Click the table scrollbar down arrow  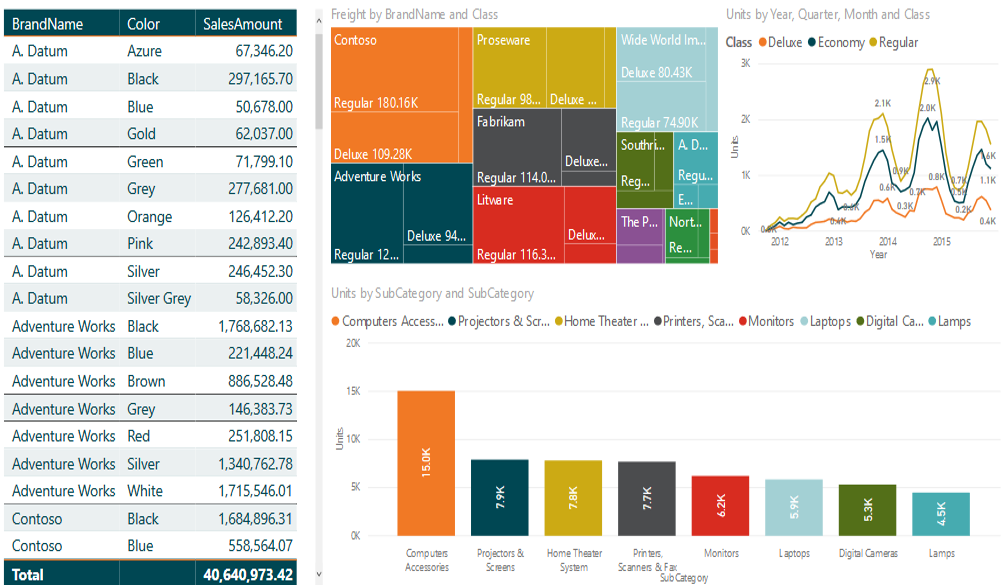pos(319,575)
